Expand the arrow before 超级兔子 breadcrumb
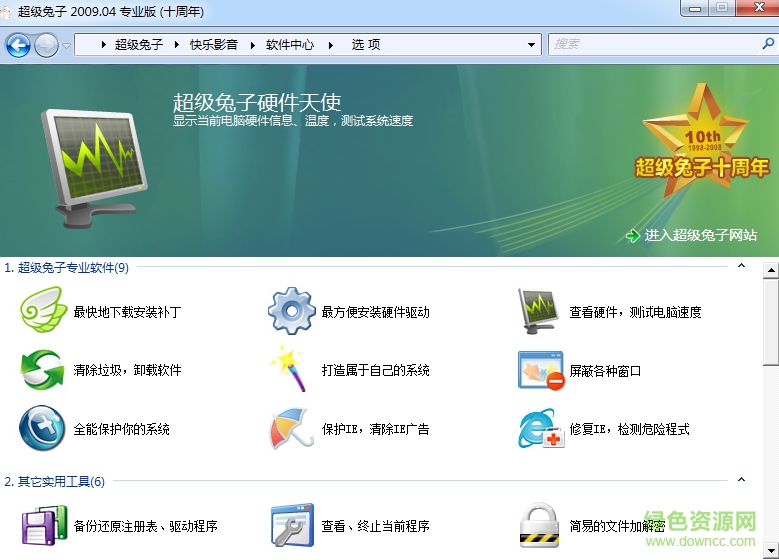The image size is (779, 560). 103,45
